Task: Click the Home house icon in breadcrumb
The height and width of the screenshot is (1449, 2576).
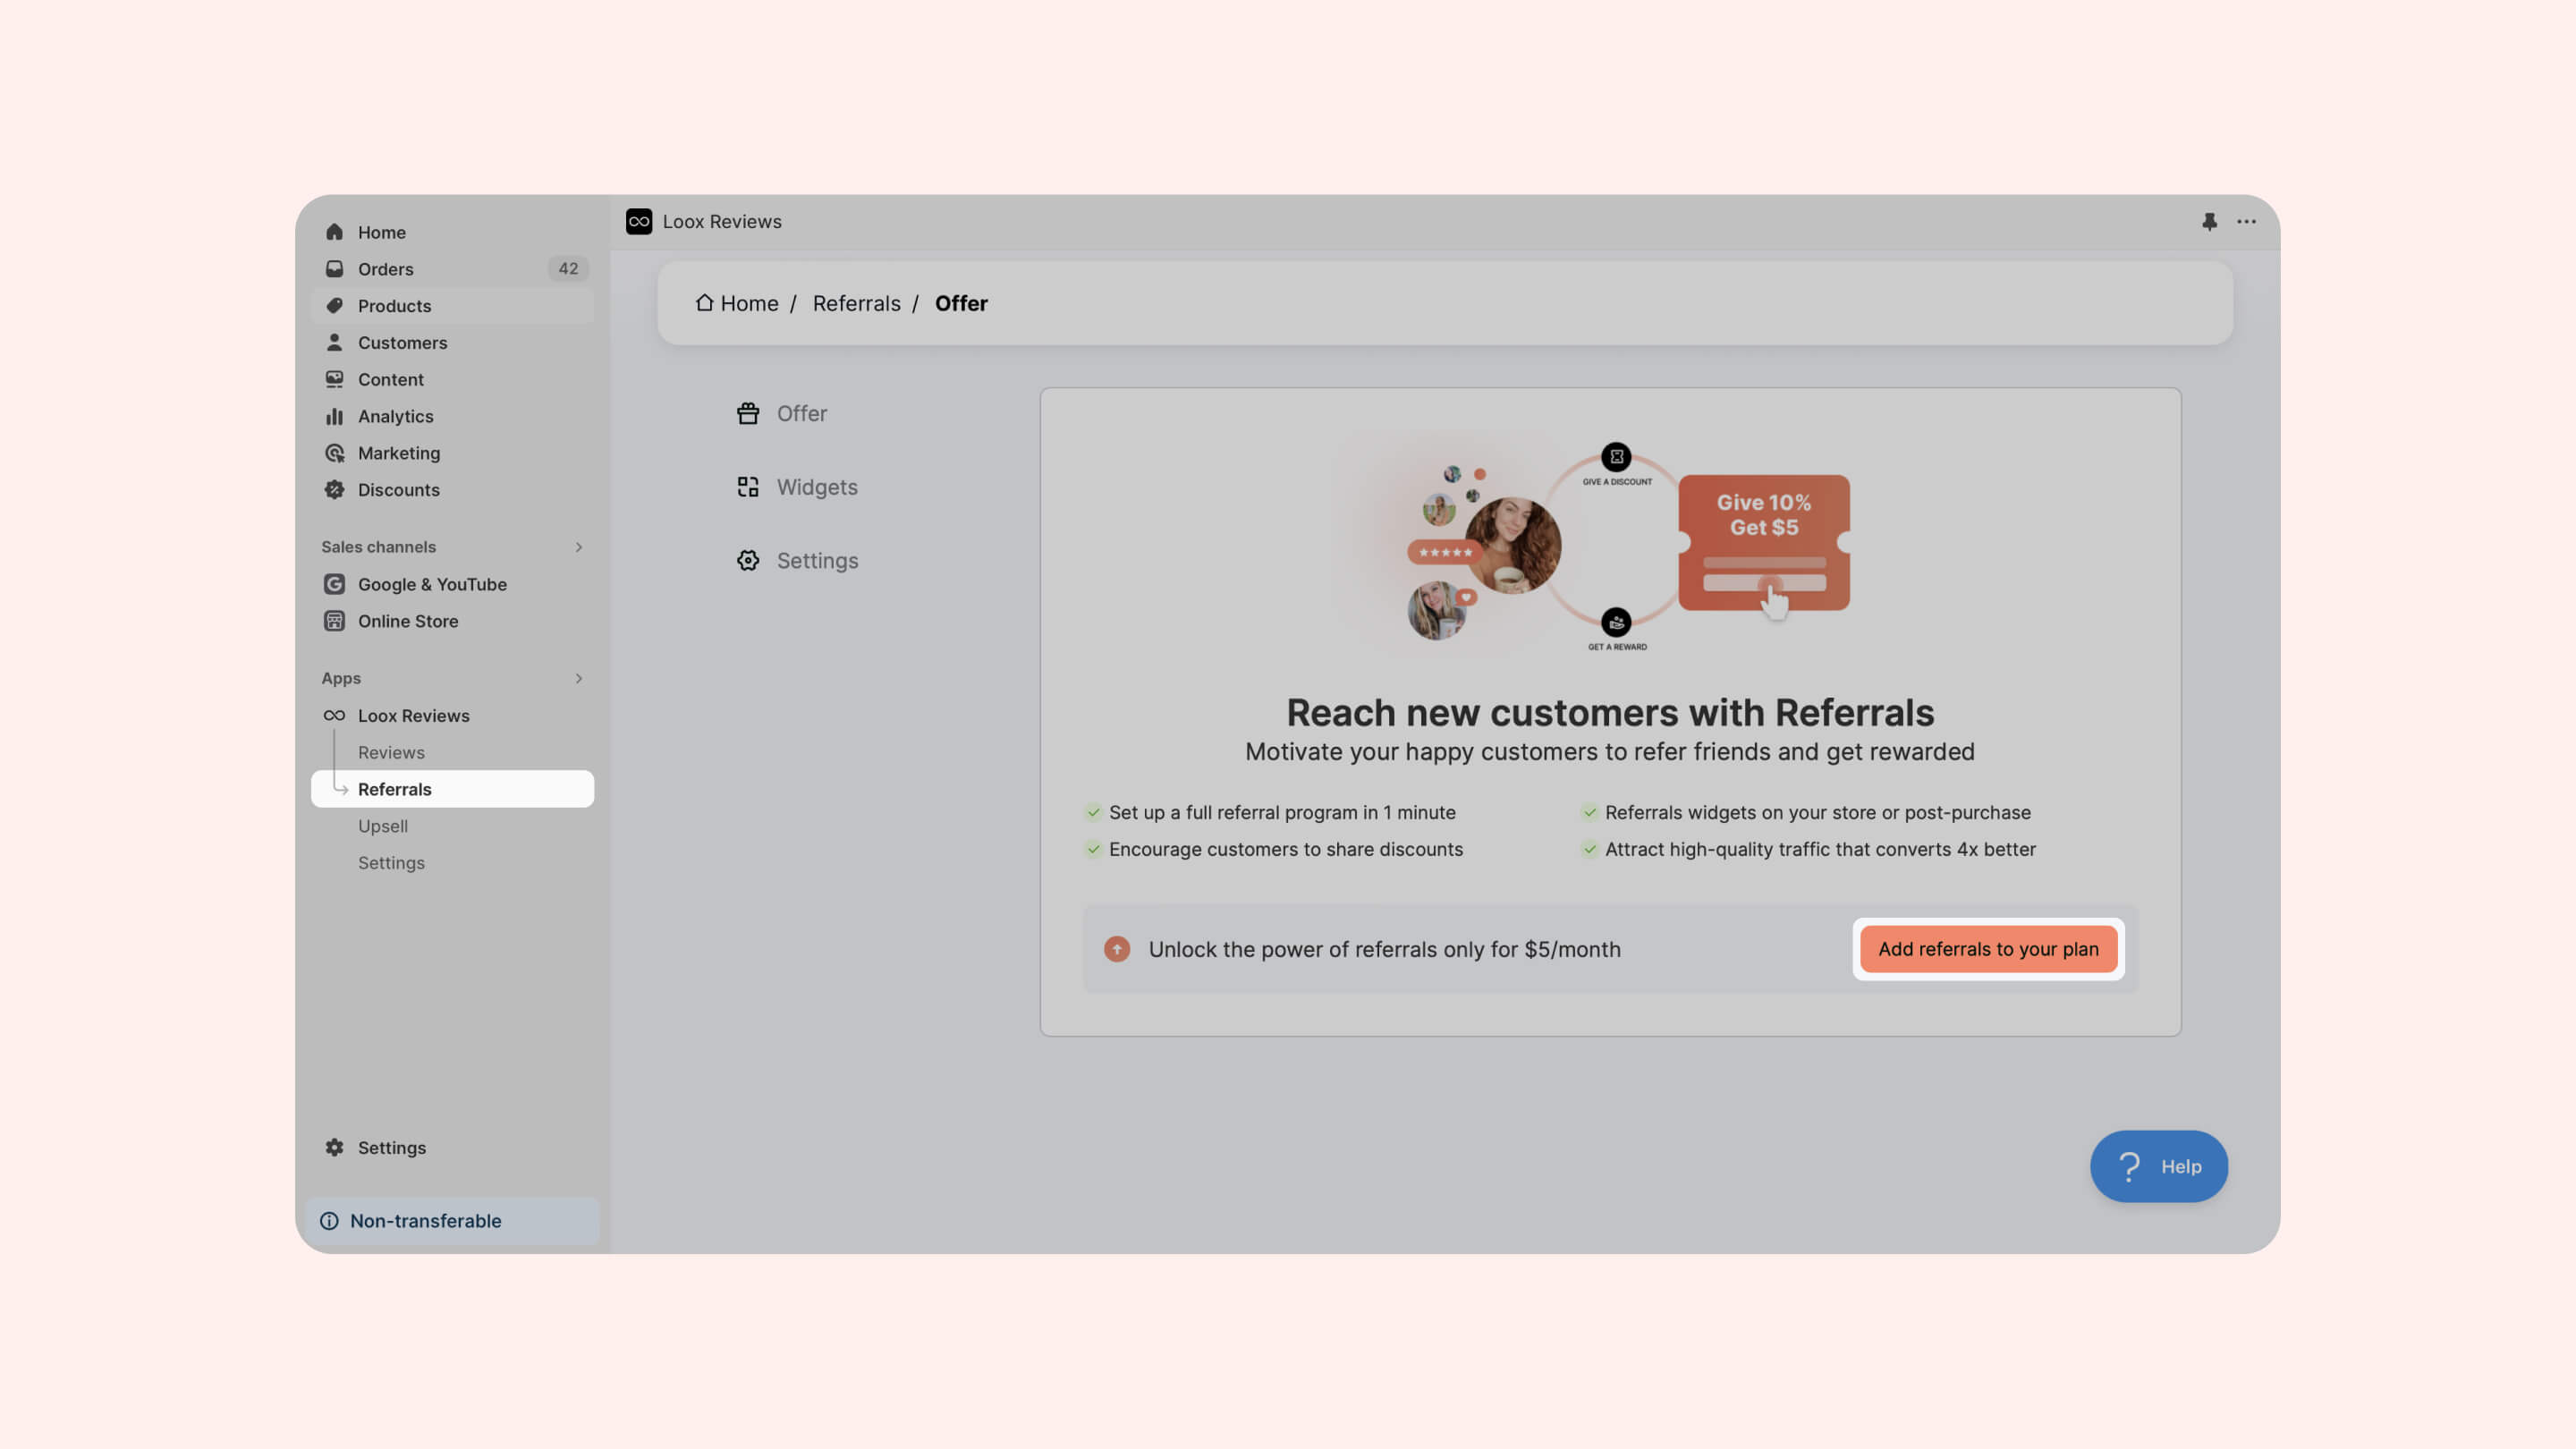Action: click(704, 302)
